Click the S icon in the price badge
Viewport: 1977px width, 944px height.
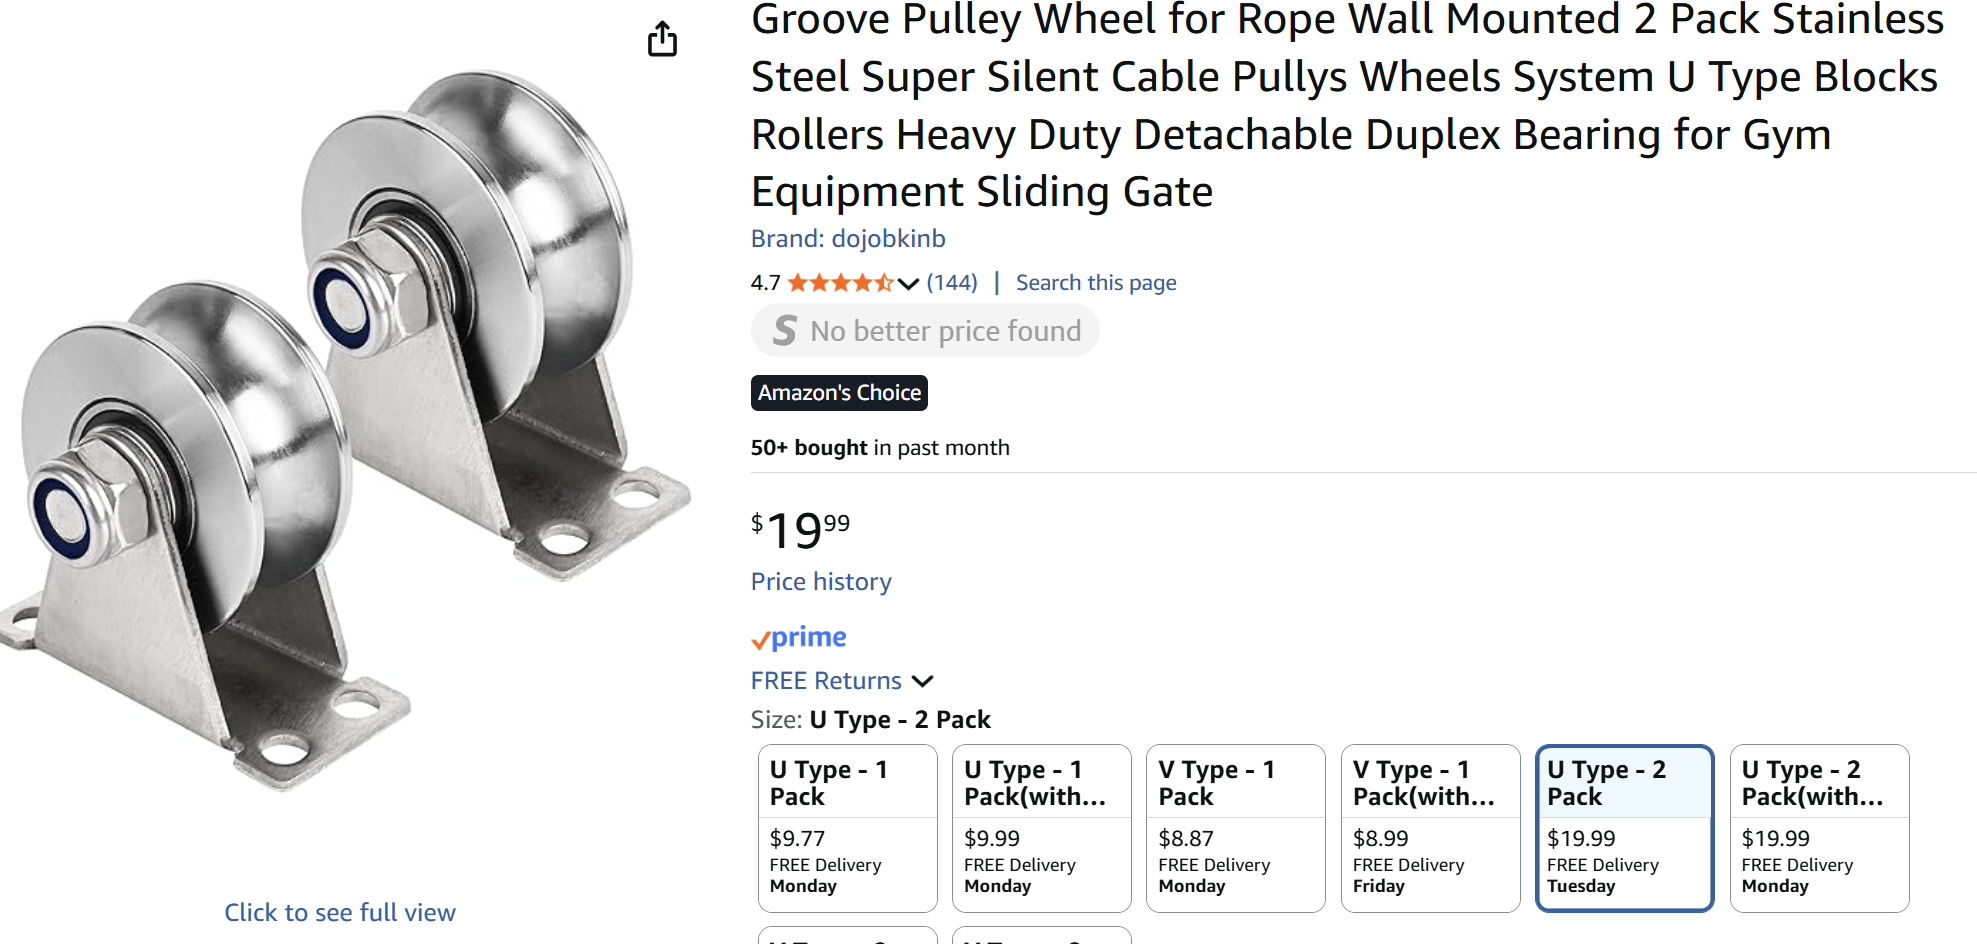pyautogui.click(x=784, y=330)
